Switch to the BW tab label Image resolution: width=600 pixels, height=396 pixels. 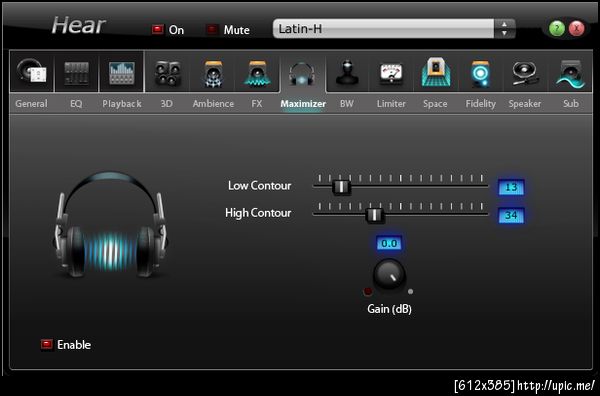(346, 104)
